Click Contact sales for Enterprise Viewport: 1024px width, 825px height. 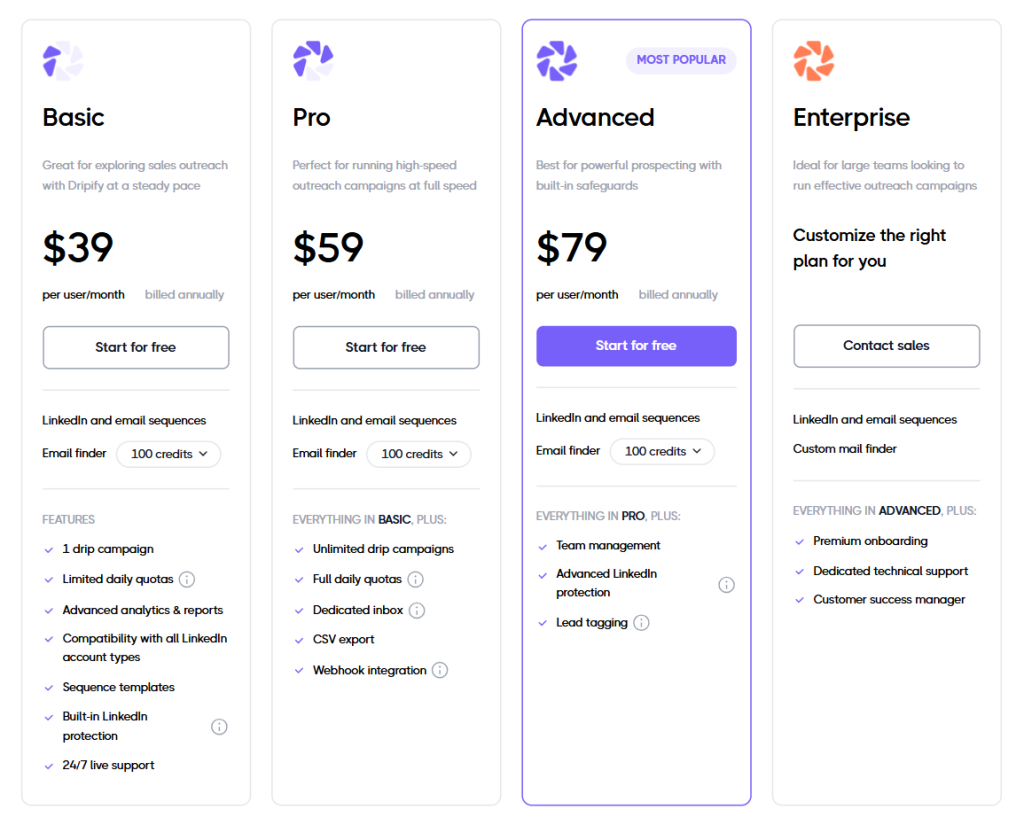click(886, 346)
